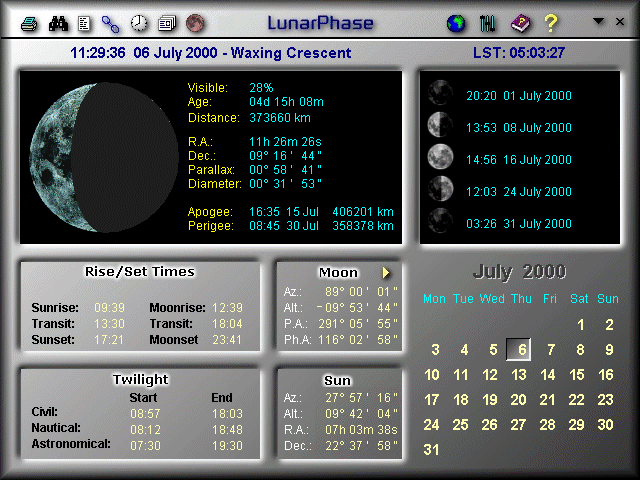The image size is (640, 480).
Task: Click the large waxing crescent moon image
Action: tap(104, 157)
